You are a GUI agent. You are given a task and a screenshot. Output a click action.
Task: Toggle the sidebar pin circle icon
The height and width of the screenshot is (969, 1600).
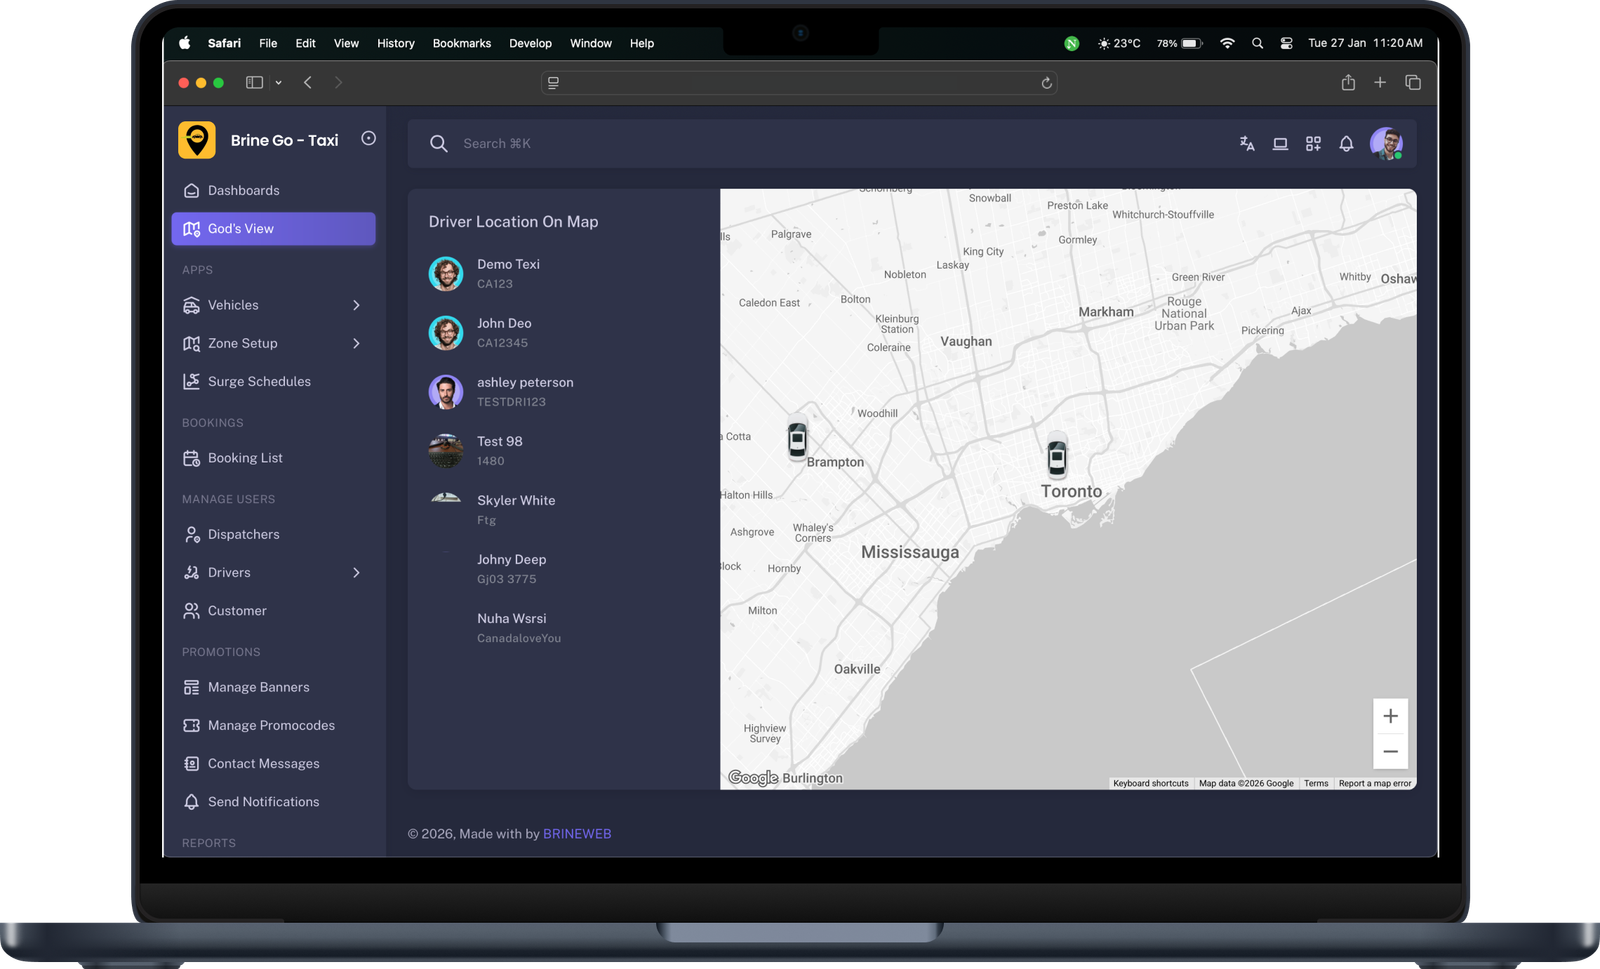coord(368,139)
